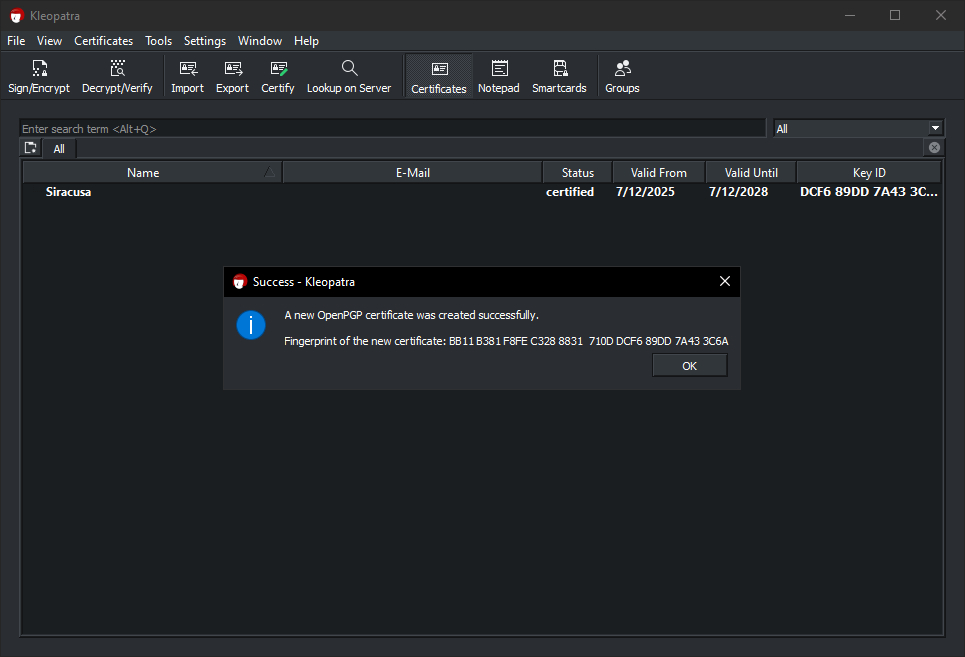This screenshot has height=657, width=965.
Task: Open the Notepad view
Action: pyautogui.click(x=499, y=76)
